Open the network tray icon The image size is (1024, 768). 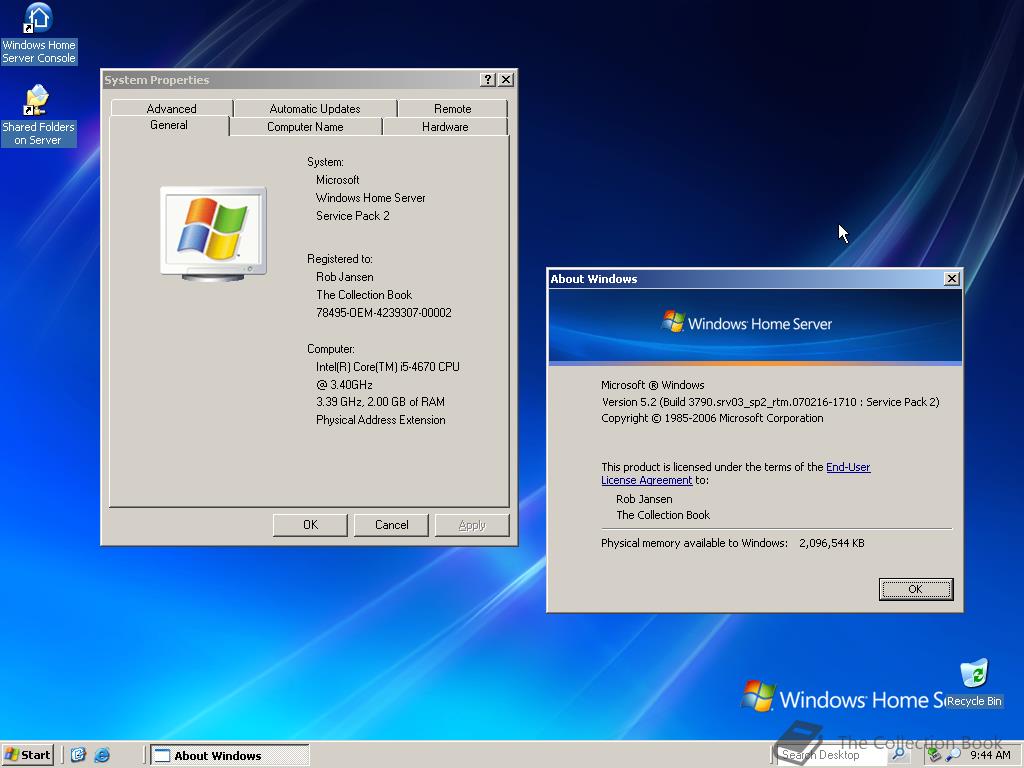point(935,755)
